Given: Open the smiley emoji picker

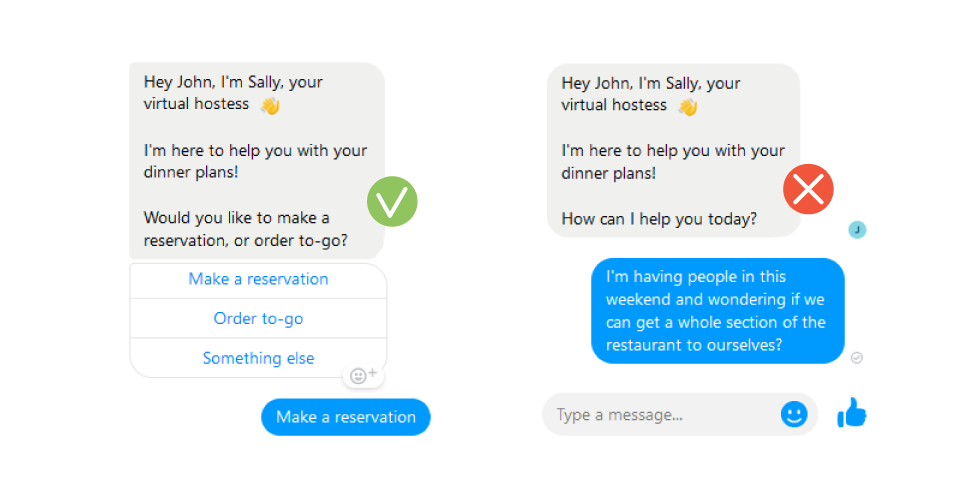Looking at the screenshot, I should pos(794,414).
